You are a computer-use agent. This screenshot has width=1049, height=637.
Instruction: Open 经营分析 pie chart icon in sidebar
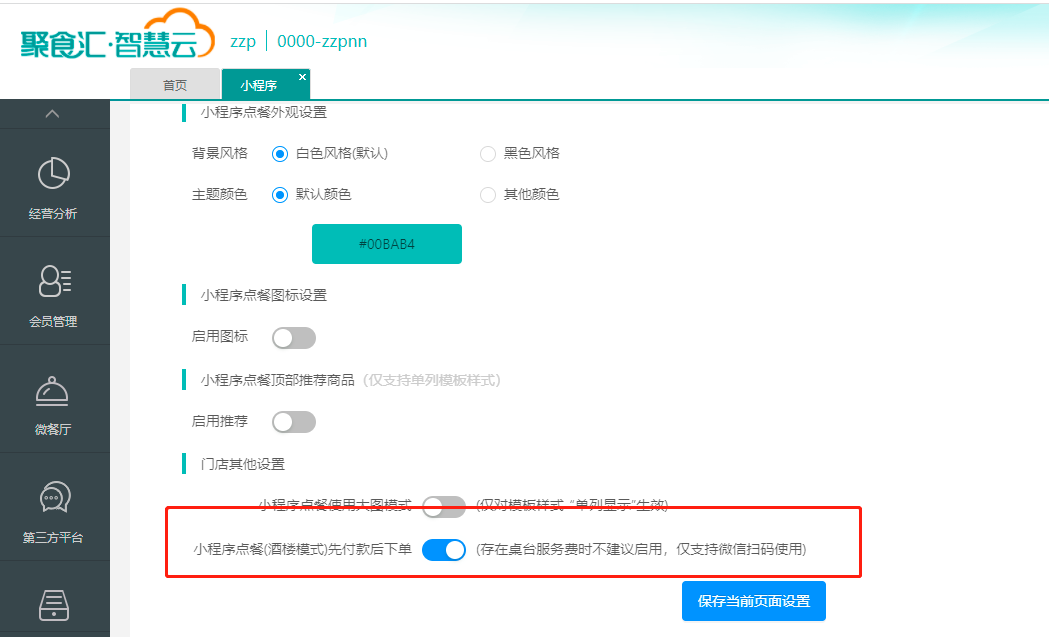(54, 174)
